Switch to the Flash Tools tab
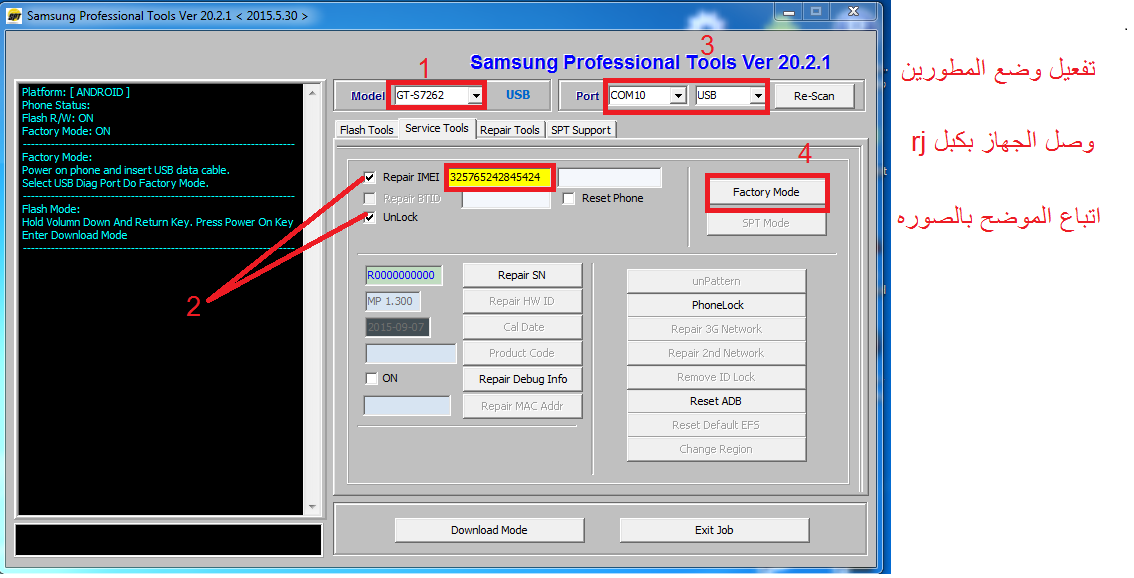The width and height of the screenshot is (1134, 578). (367, 129)
